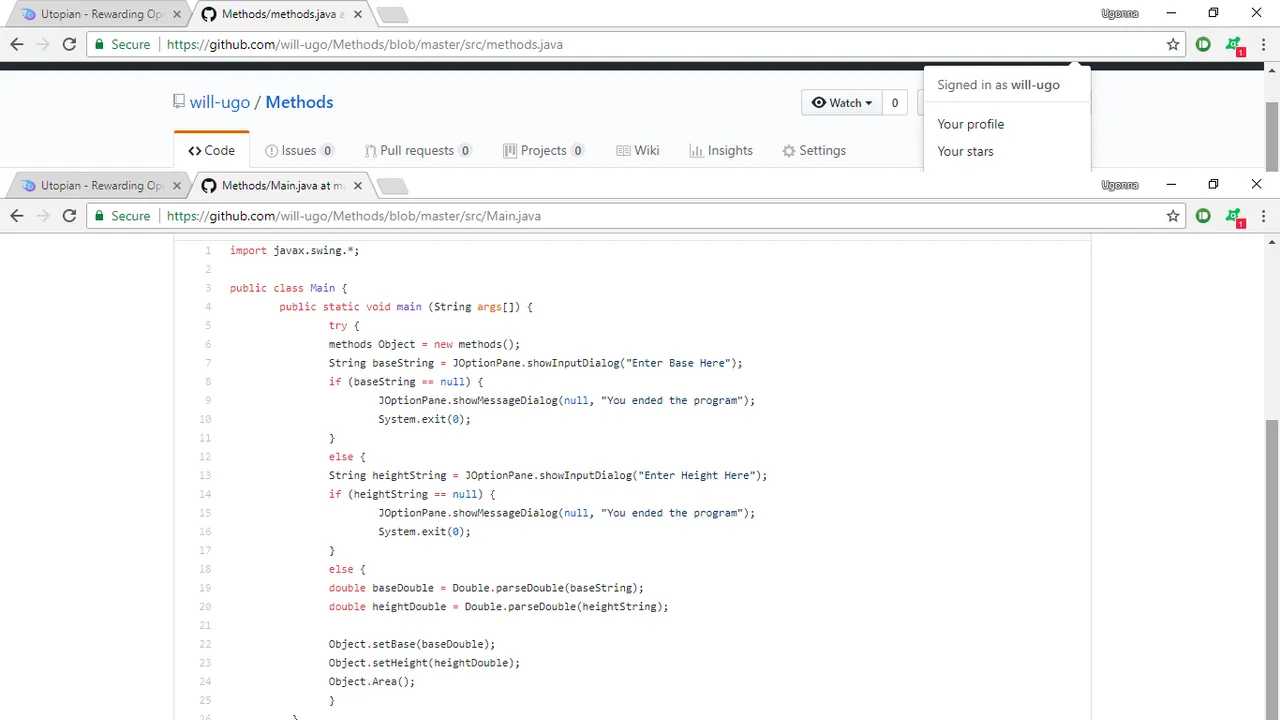Open the Pull requests tab

click(417, 151)
